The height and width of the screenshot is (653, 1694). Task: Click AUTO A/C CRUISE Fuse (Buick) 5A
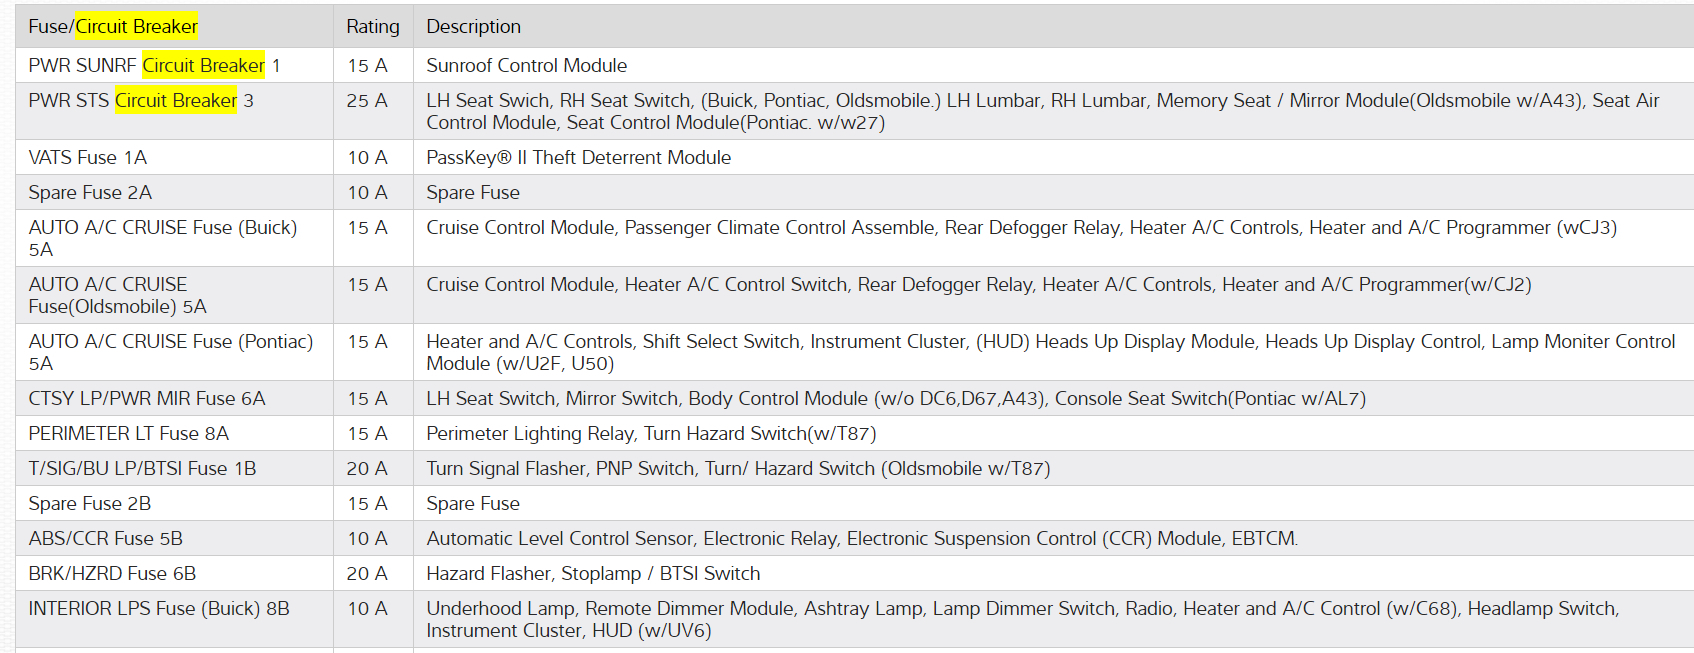point(162,238)
